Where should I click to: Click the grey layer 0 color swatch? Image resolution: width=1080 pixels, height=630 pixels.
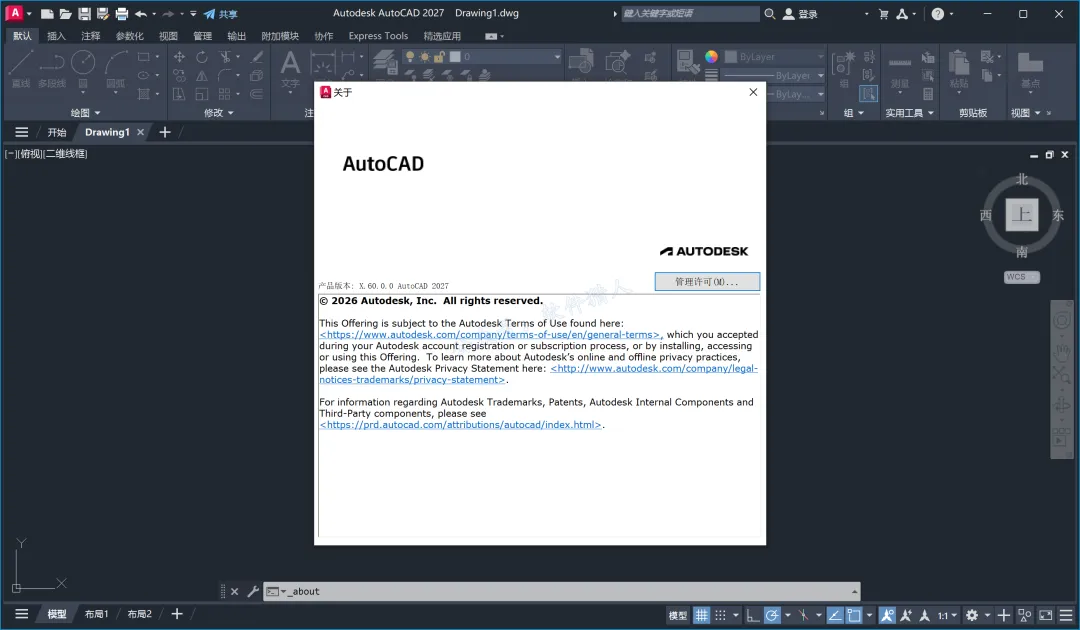tap(455, 56)
